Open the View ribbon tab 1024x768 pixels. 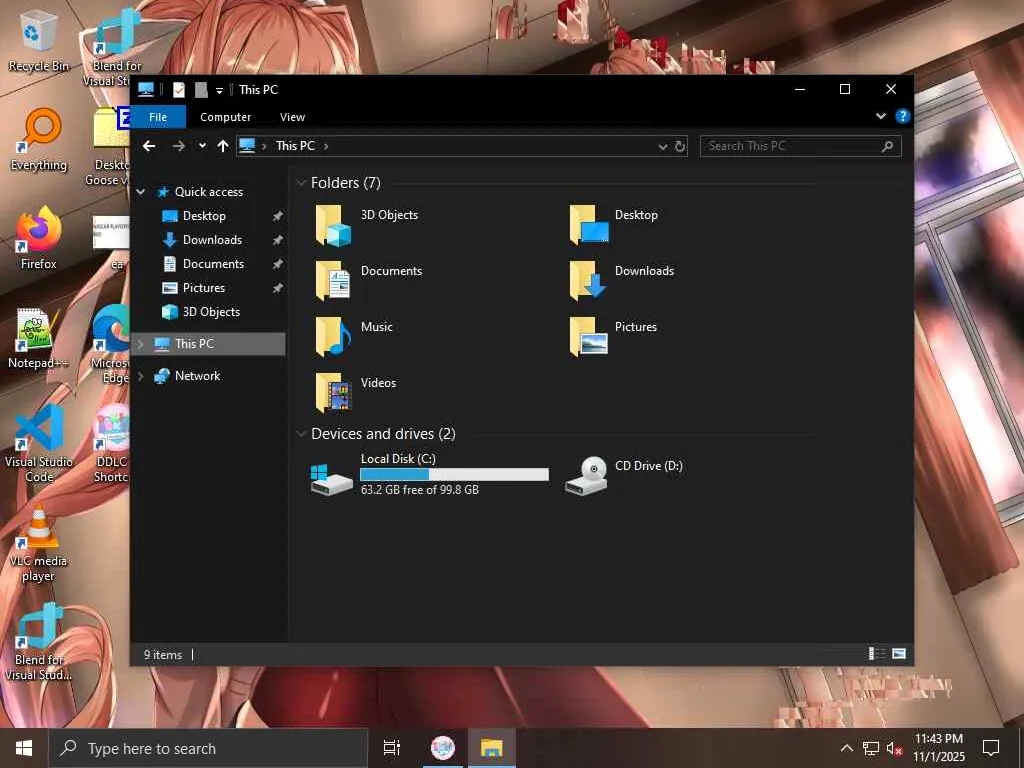coord(292,117)
